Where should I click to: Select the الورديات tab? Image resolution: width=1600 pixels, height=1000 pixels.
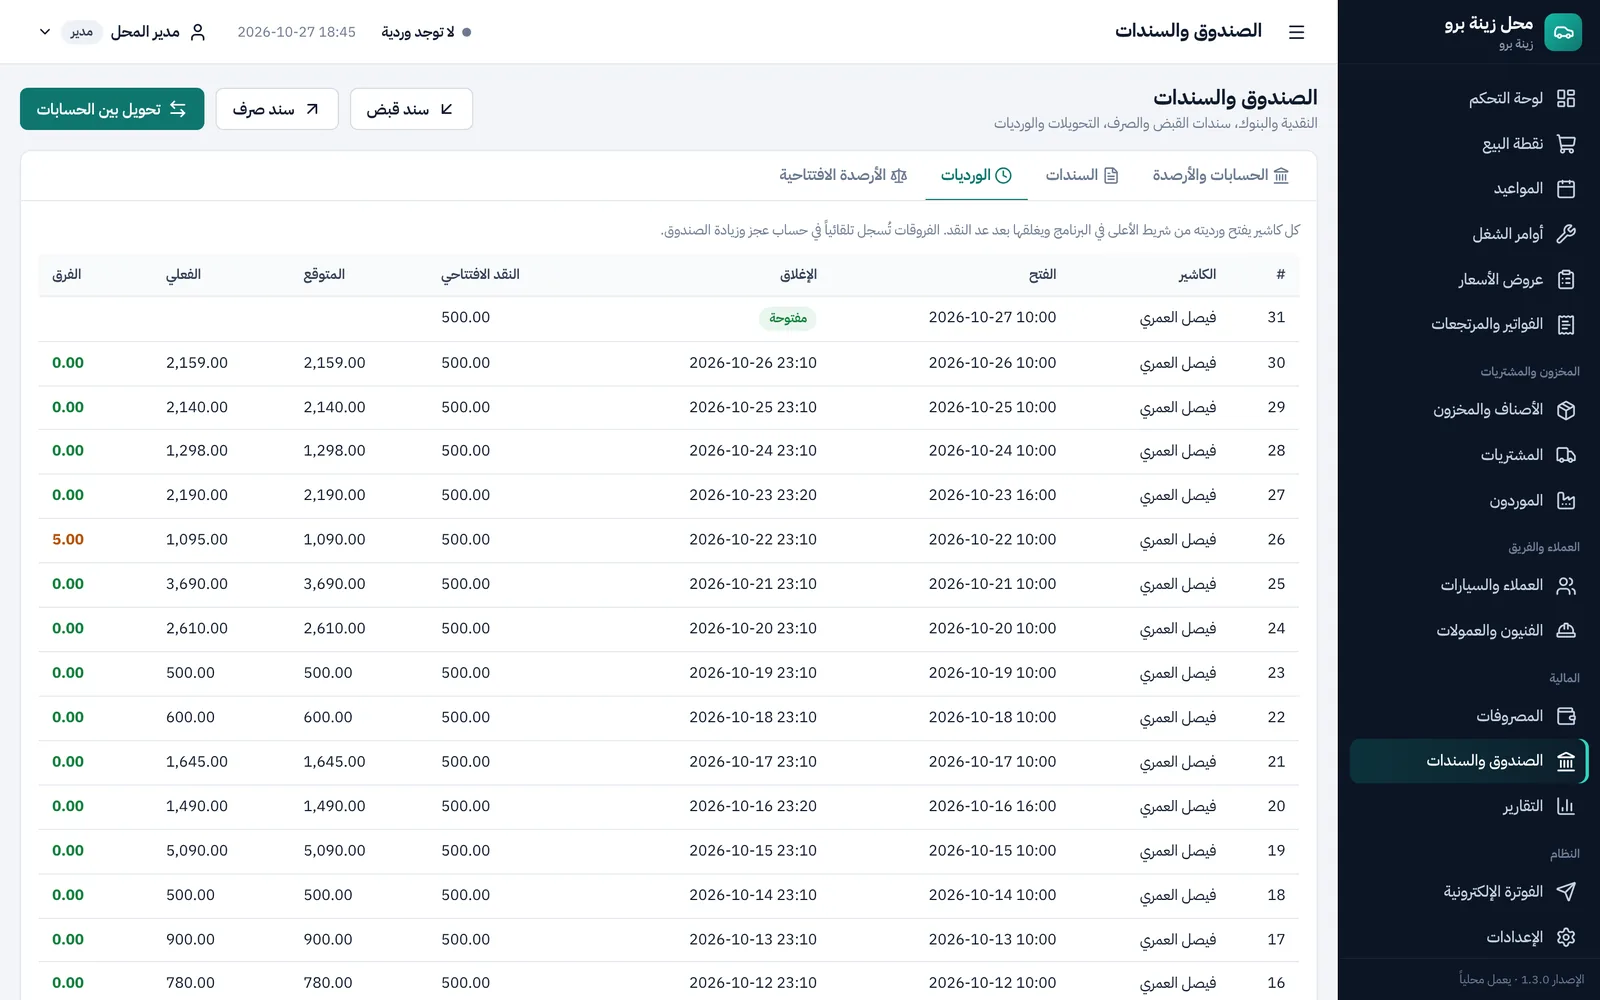(976, 175)
